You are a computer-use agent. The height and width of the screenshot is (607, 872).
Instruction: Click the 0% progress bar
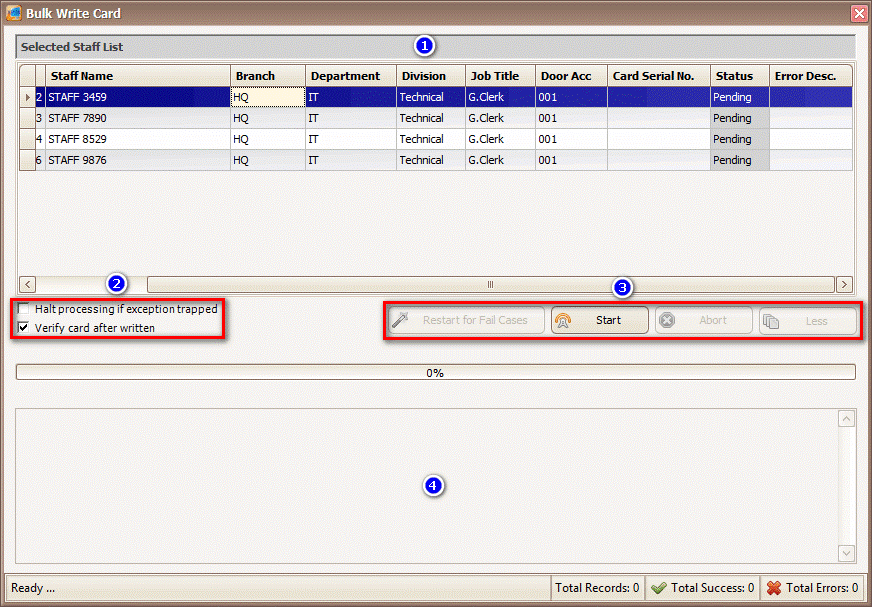(x=435, y=372)
